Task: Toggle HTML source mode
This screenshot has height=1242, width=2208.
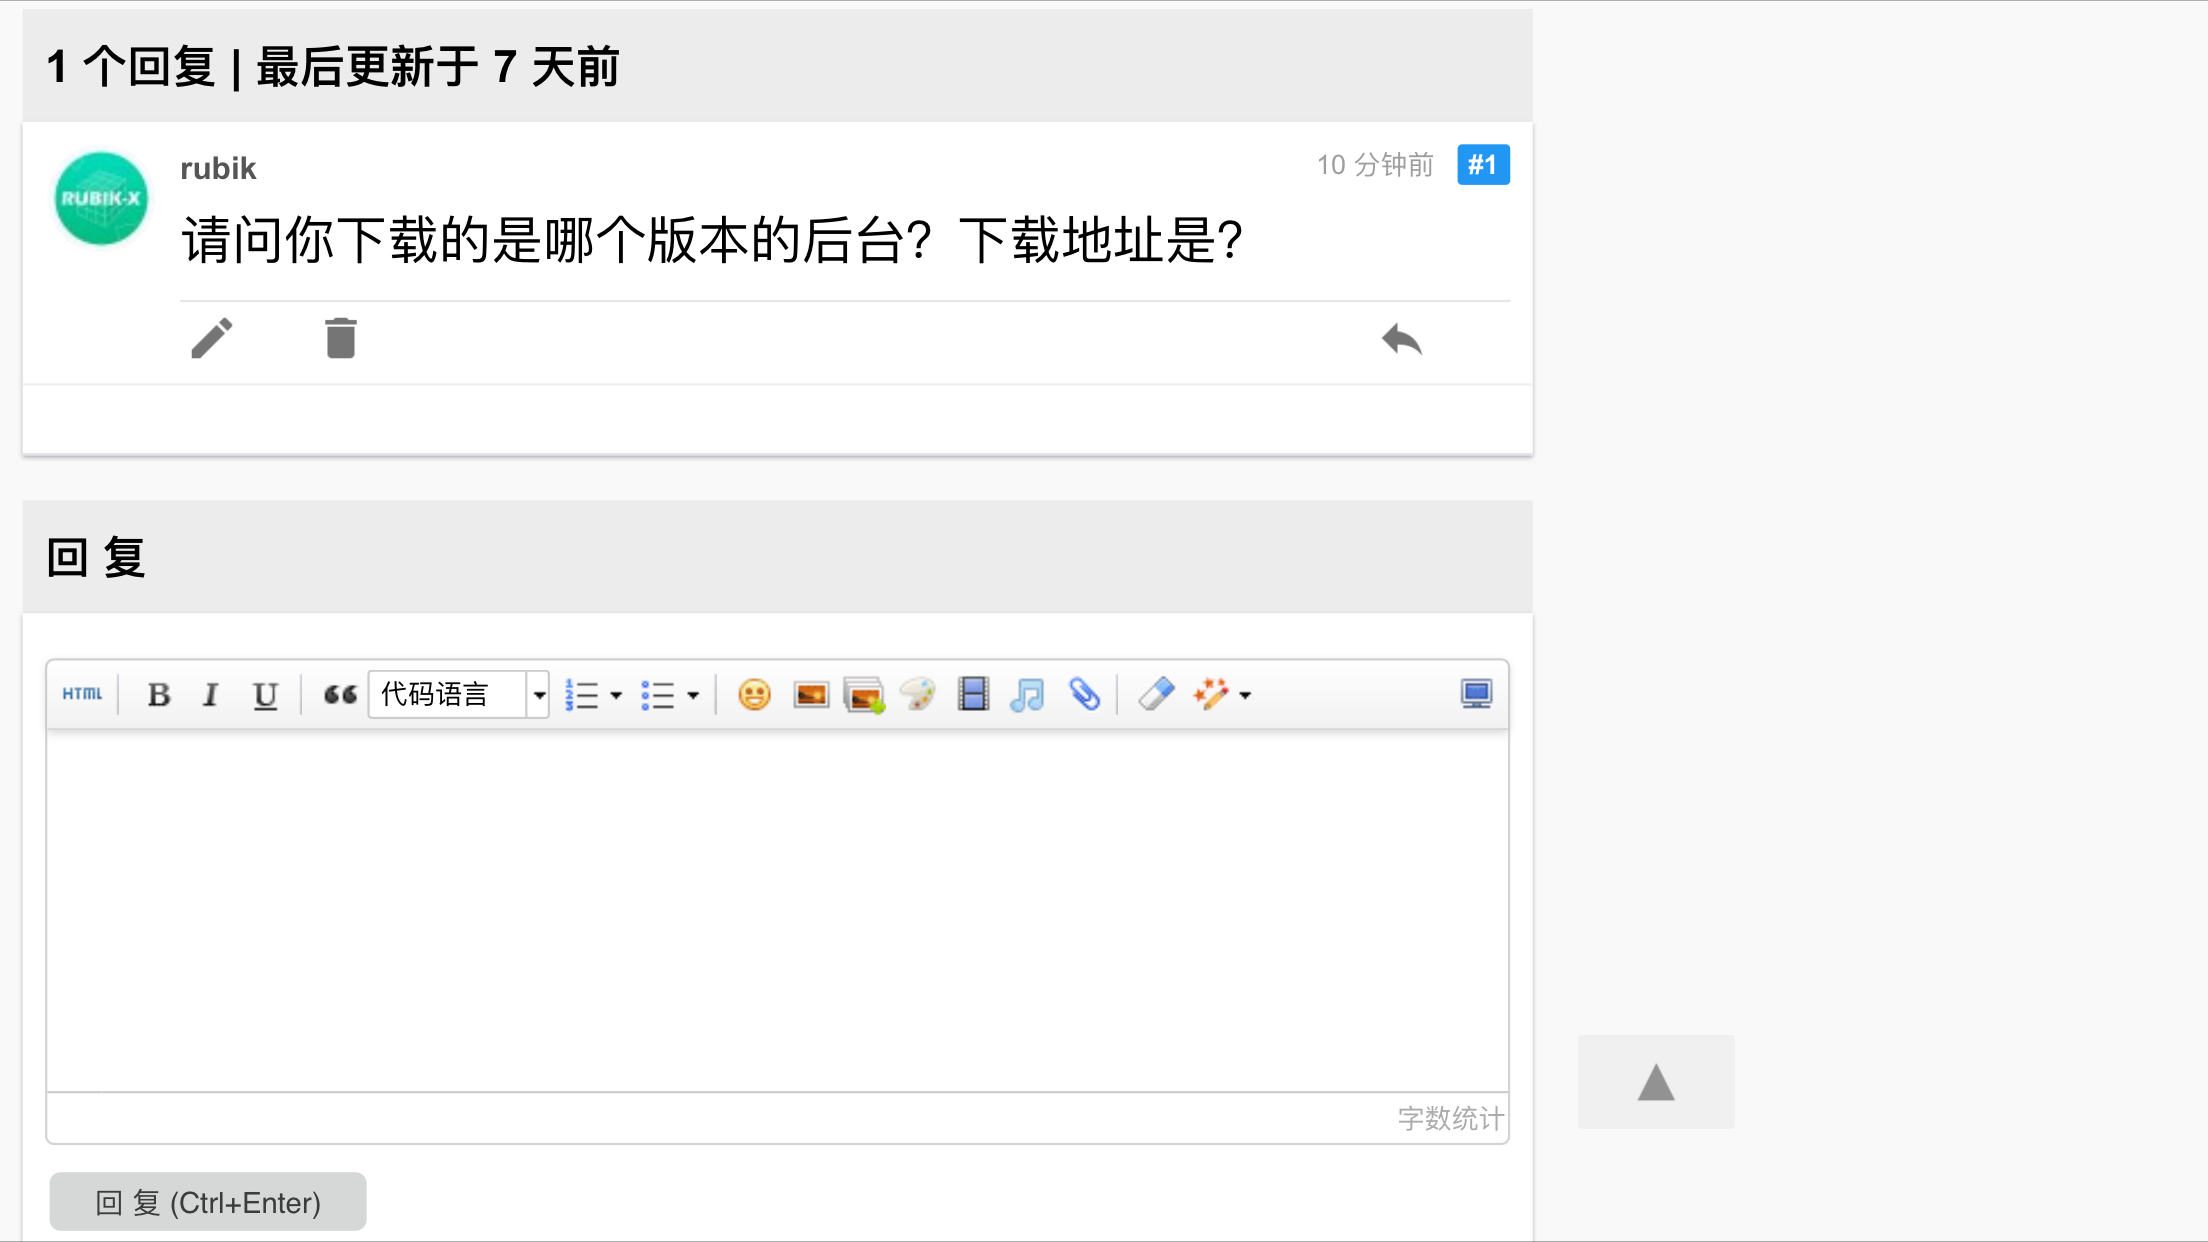Action: coord(82,694)
